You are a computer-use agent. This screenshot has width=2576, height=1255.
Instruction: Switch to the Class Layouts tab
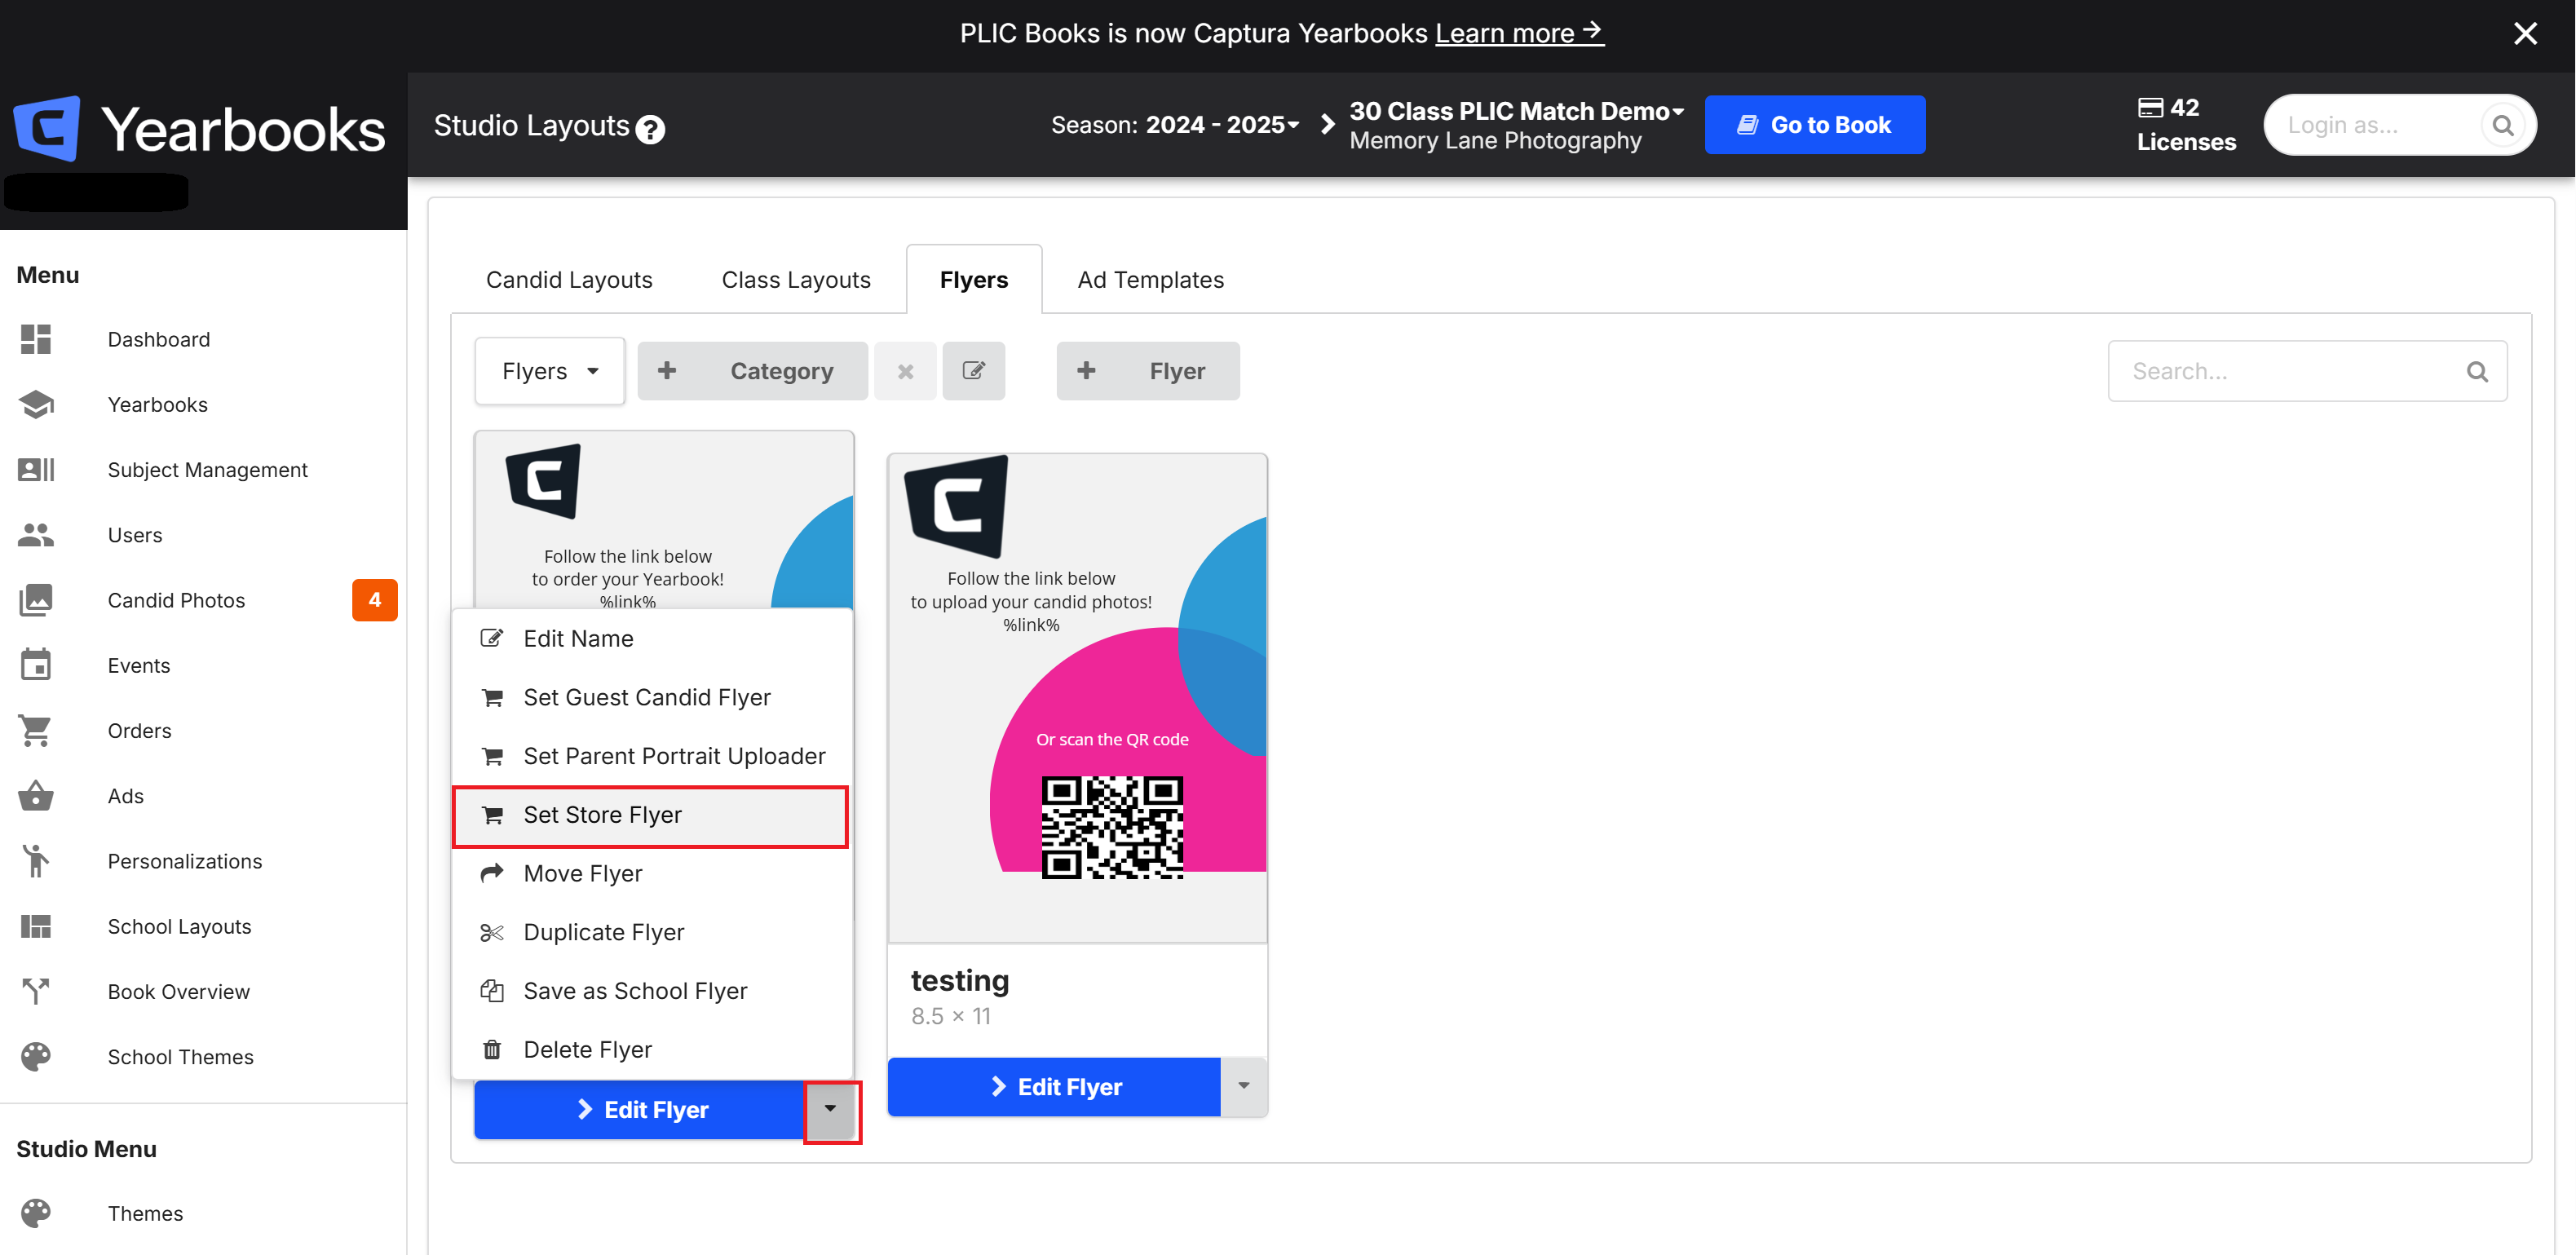point(796,280)
